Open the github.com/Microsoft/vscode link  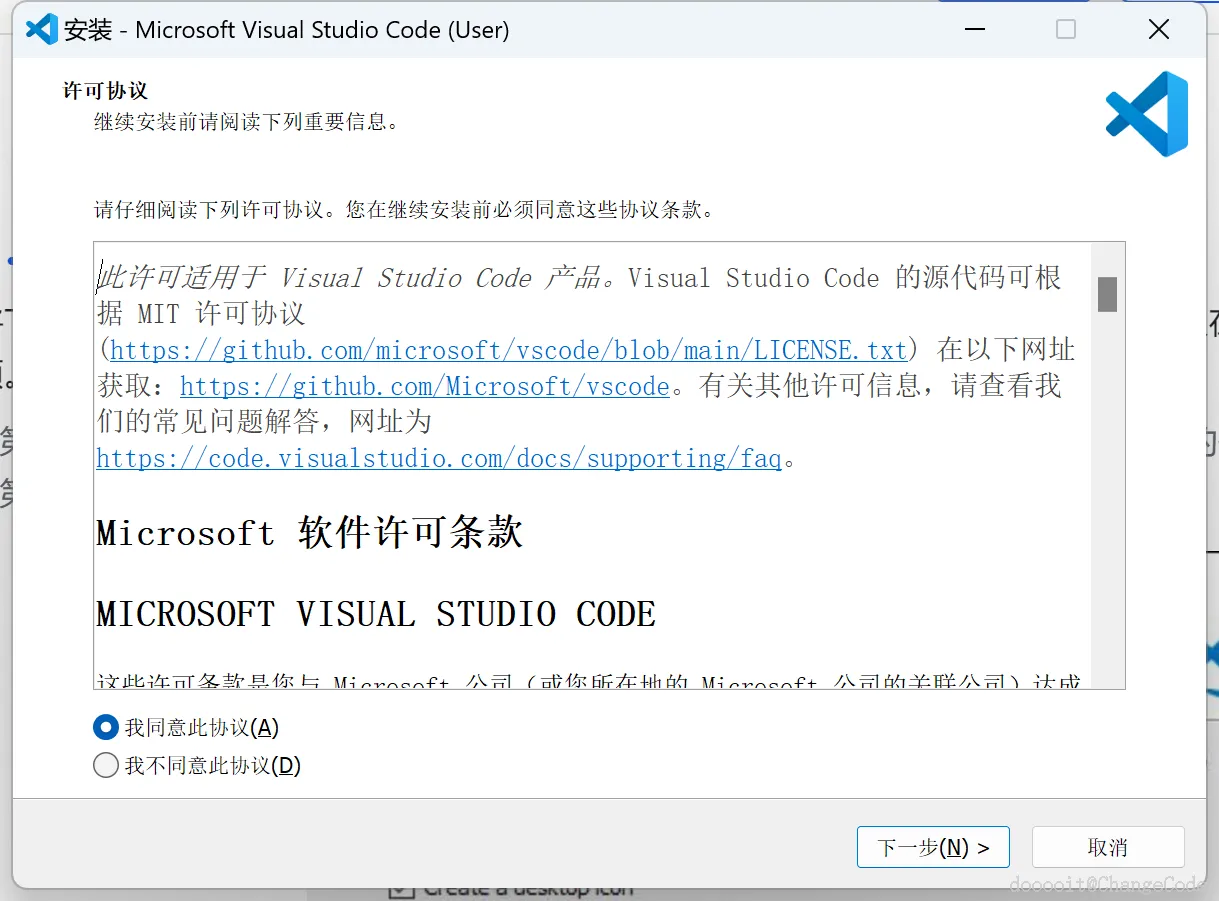[x=425, y=386]
